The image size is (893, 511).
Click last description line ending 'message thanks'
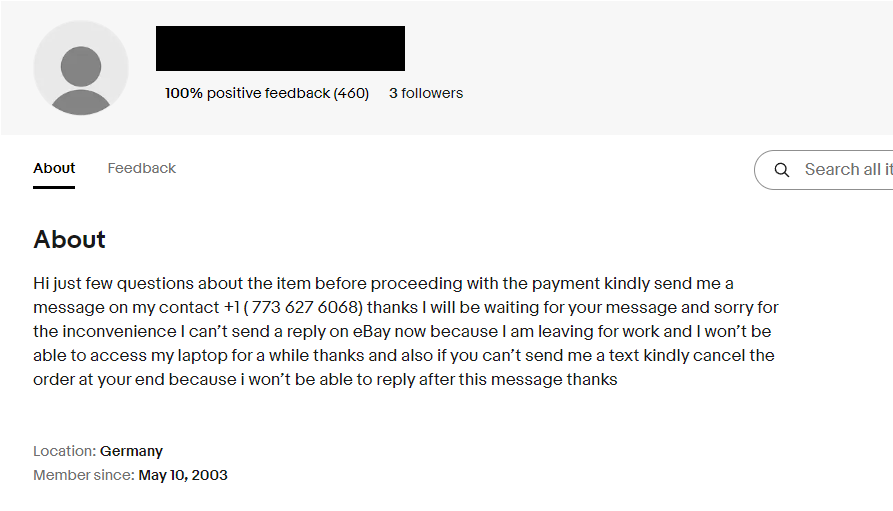point(325,379)
